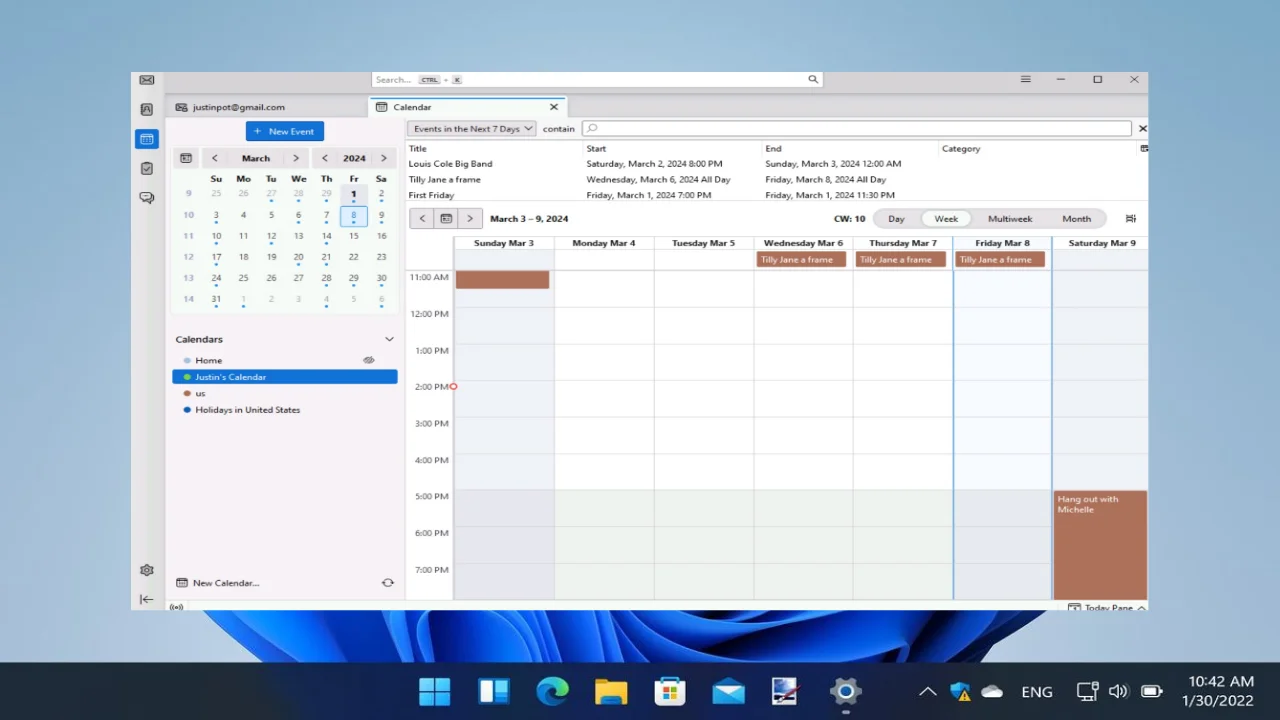This screenshot has width=1280, height=720.
Task: Open Events in the Next 7 Days dropdown
Action: pos(471,128)
